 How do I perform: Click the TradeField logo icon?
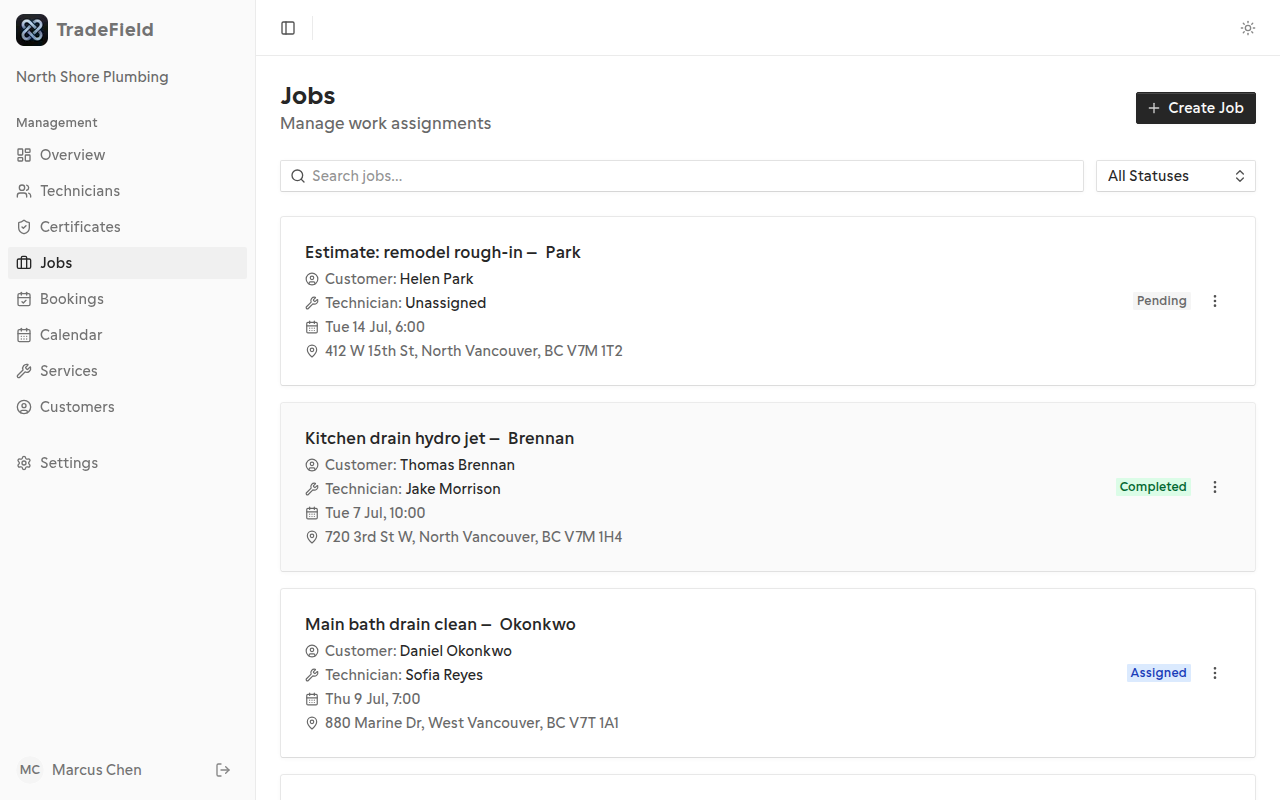32,30
